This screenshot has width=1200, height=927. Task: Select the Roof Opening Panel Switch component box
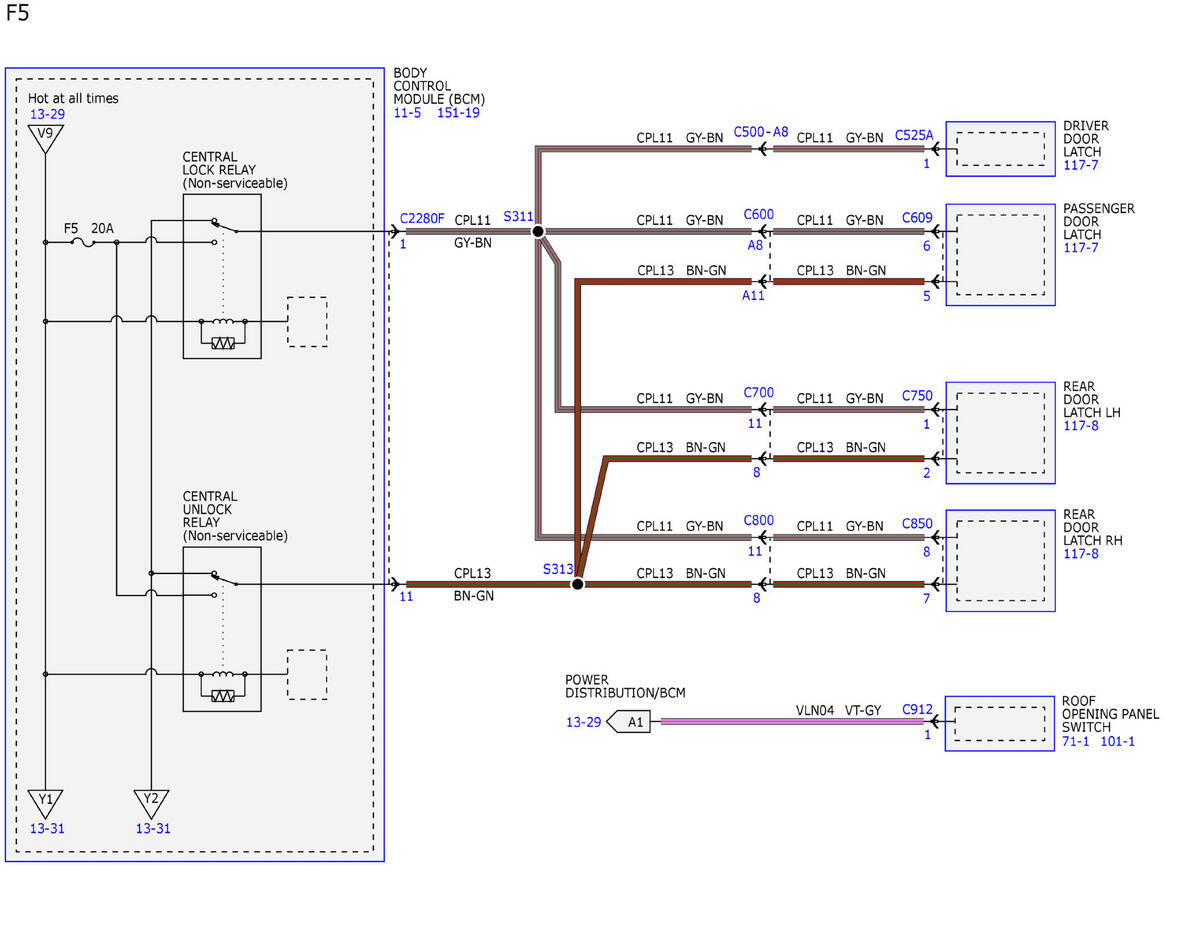pos(1000,723)
